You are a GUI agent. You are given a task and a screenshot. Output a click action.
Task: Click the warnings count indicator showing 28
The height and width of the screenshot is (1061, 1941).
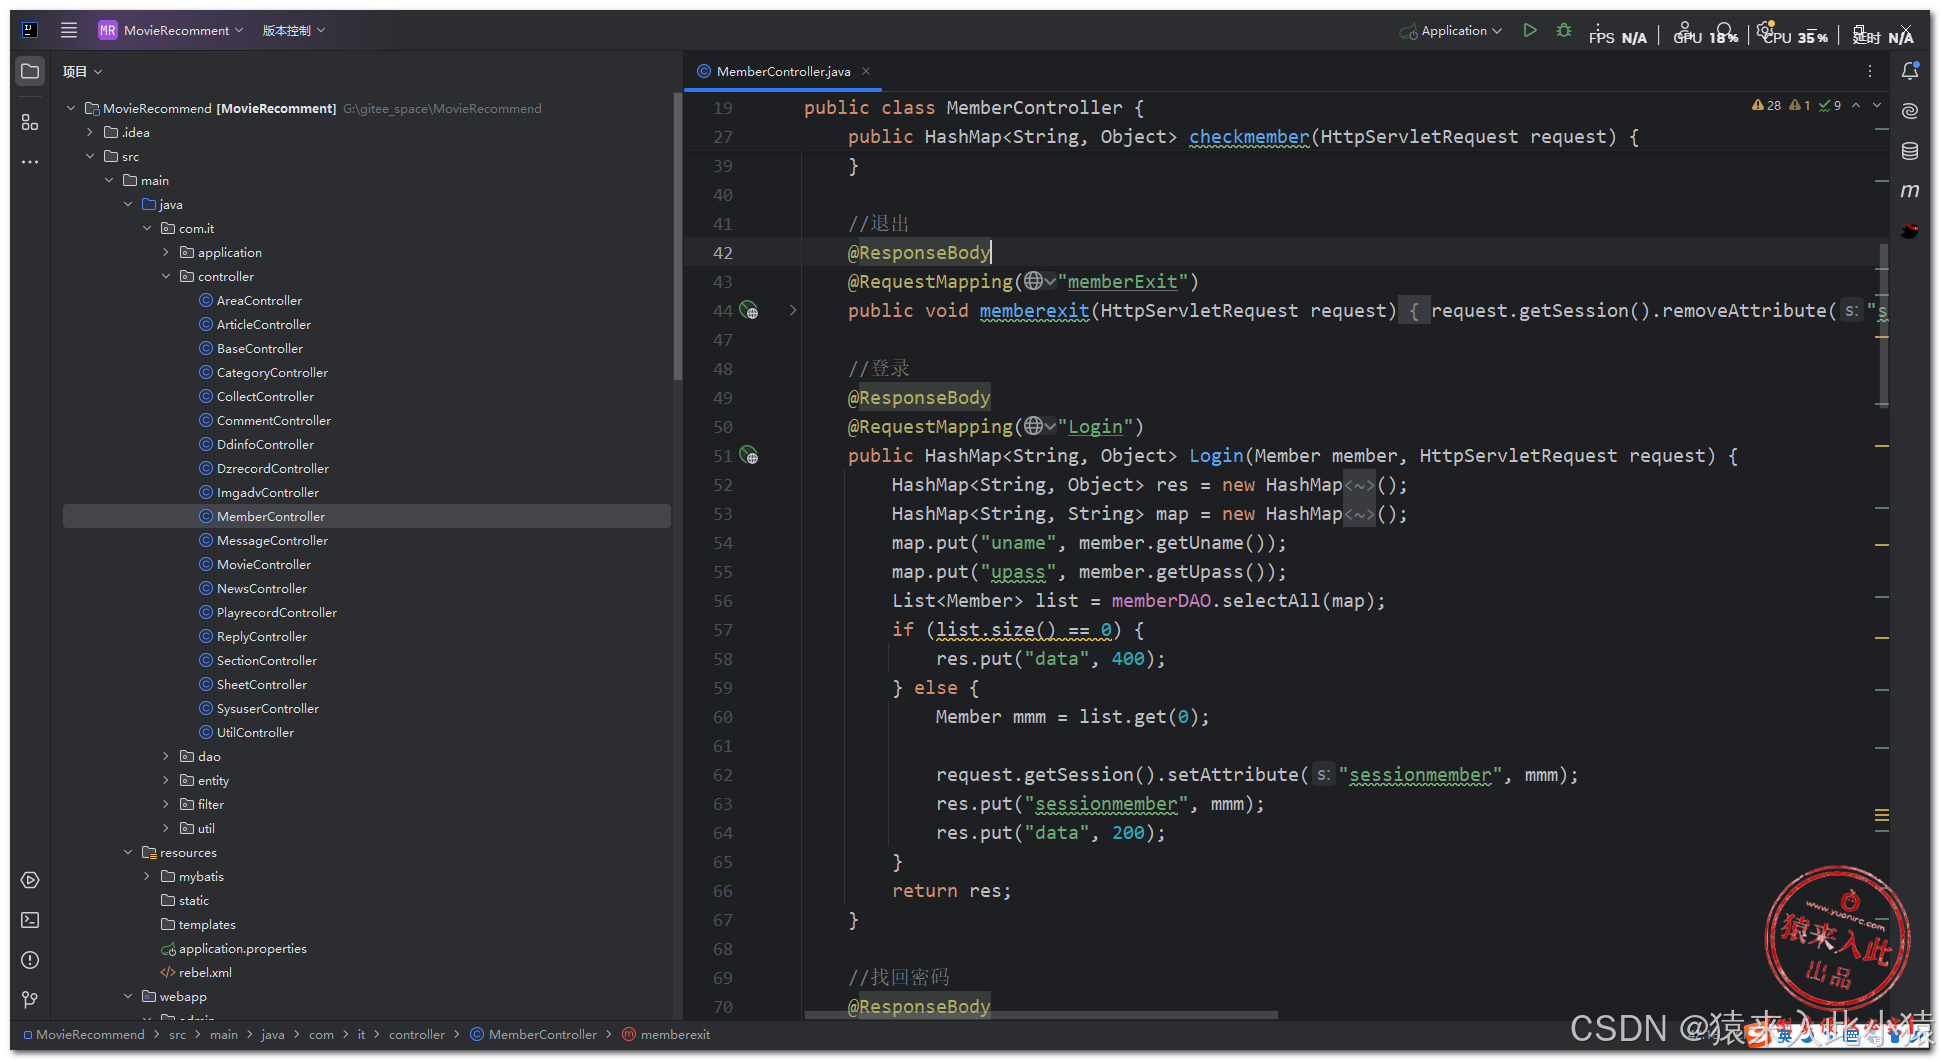[1766, 105]
